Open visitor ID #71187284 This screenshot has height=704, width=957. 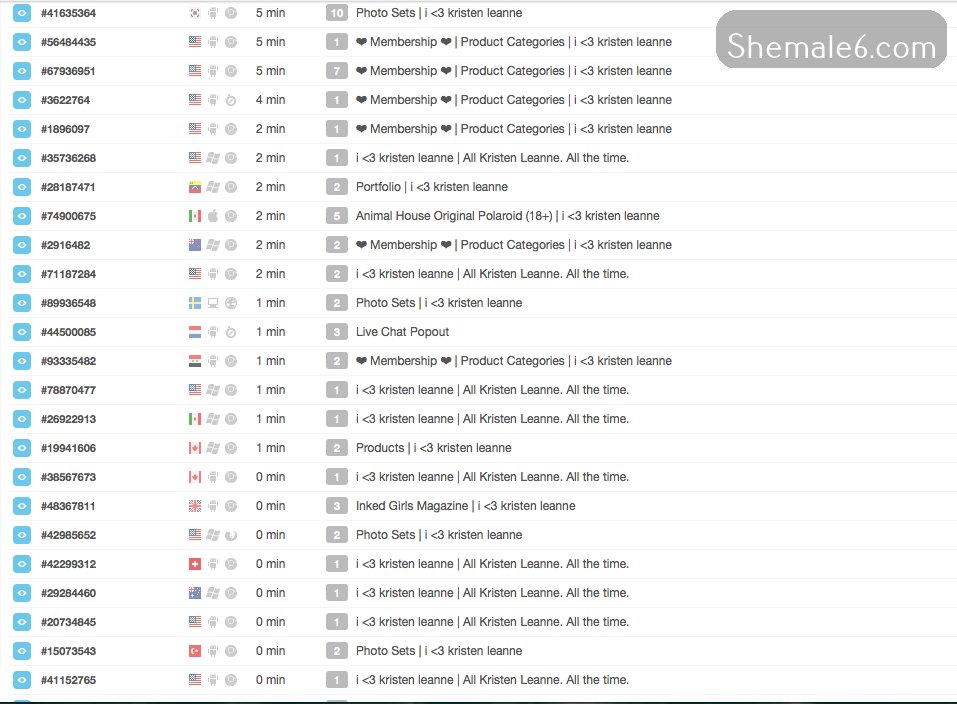pos(68,274)
